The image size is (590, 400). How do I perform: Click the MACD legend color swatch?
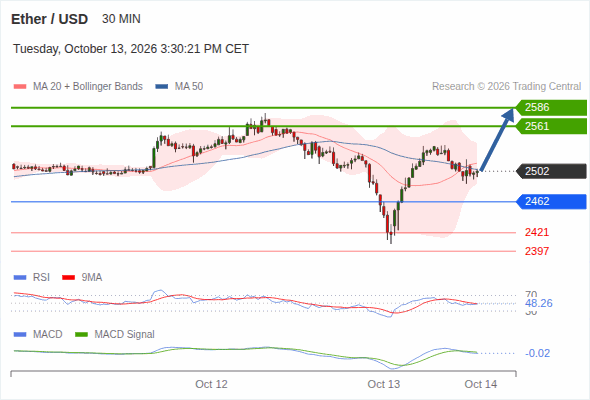20,335
